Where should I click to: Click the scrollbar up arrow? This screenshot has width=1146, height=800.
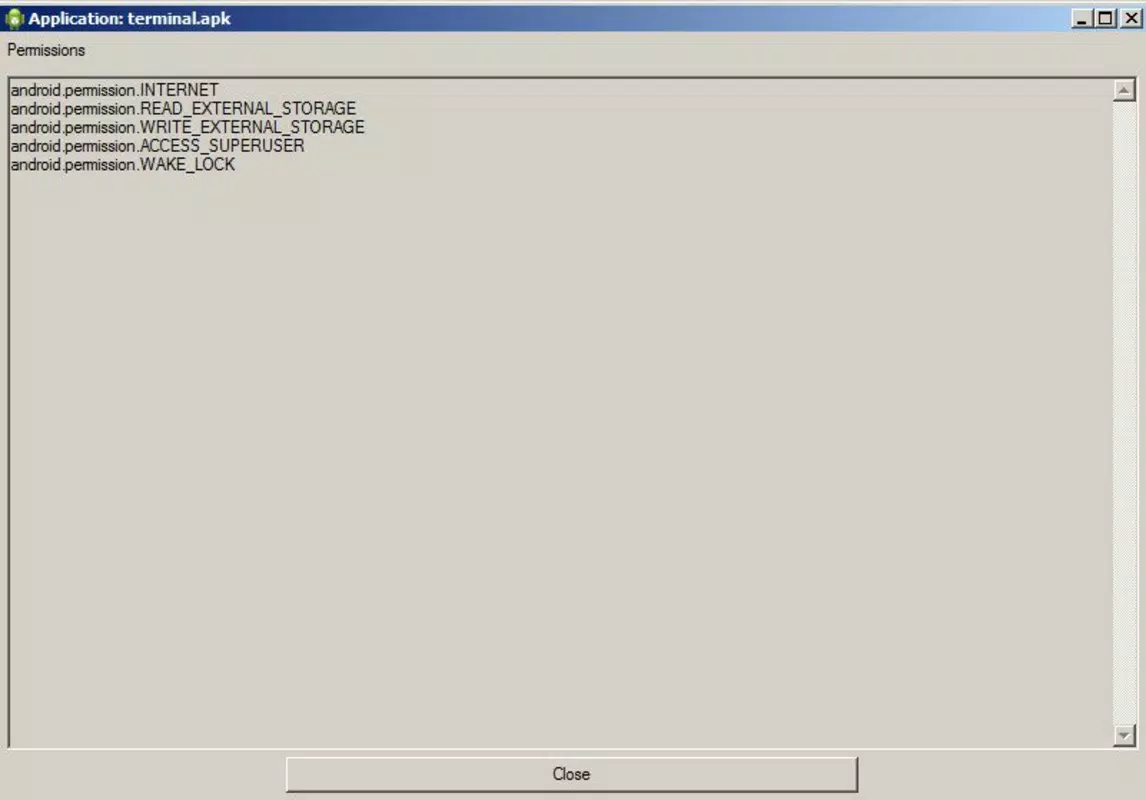click(1124, 91)
